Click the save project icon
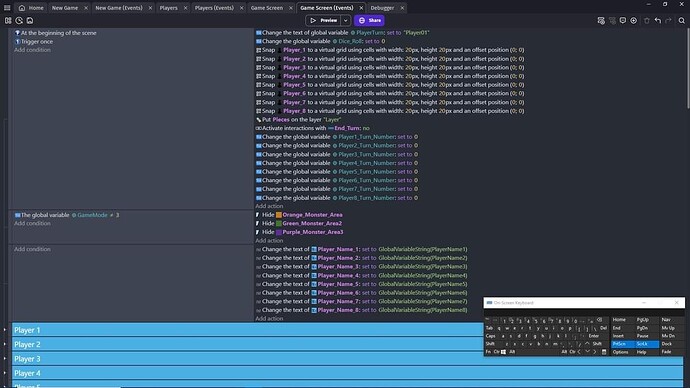Screen dimensions: 690x388 pyautogui.click(x=30, y=20)
